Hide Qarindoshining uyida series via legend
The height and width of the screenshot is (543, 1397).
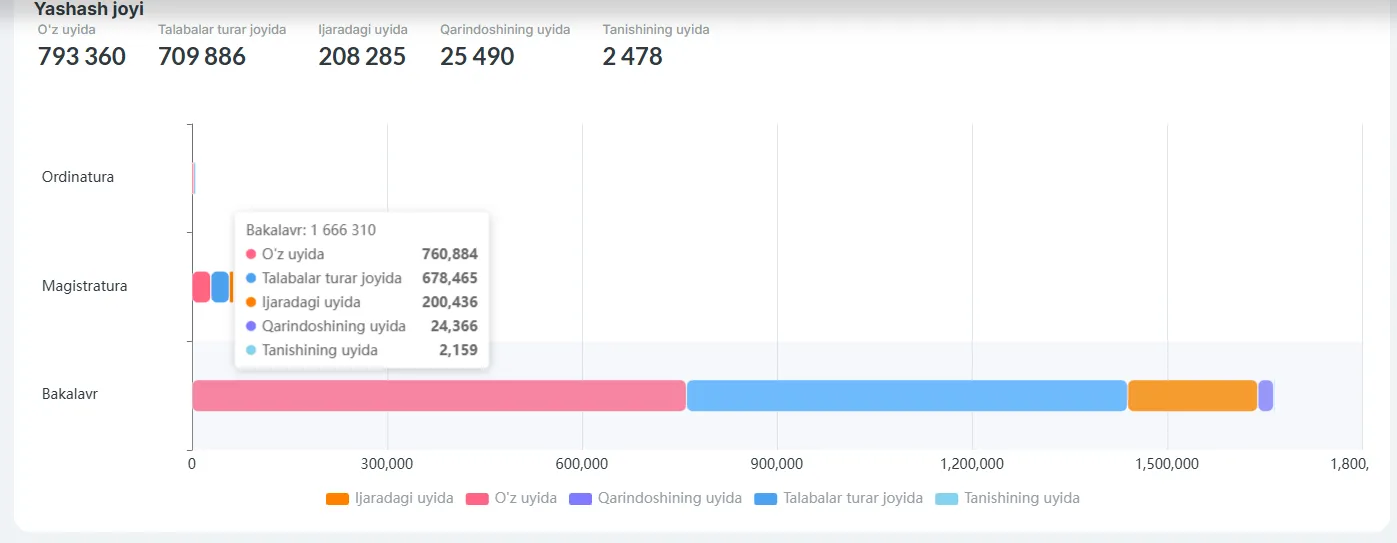tap(655, 498)
